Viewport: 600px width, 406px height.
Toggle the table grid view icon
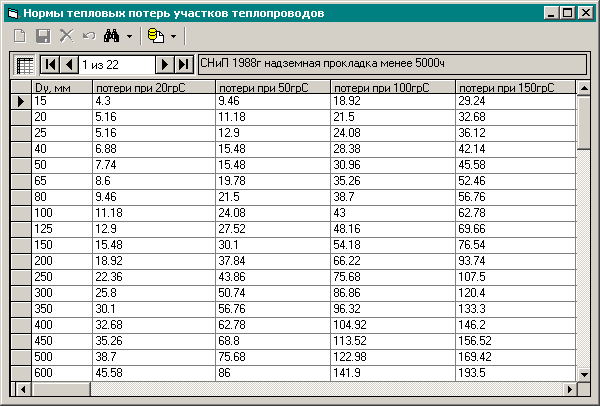coord(25,65)
